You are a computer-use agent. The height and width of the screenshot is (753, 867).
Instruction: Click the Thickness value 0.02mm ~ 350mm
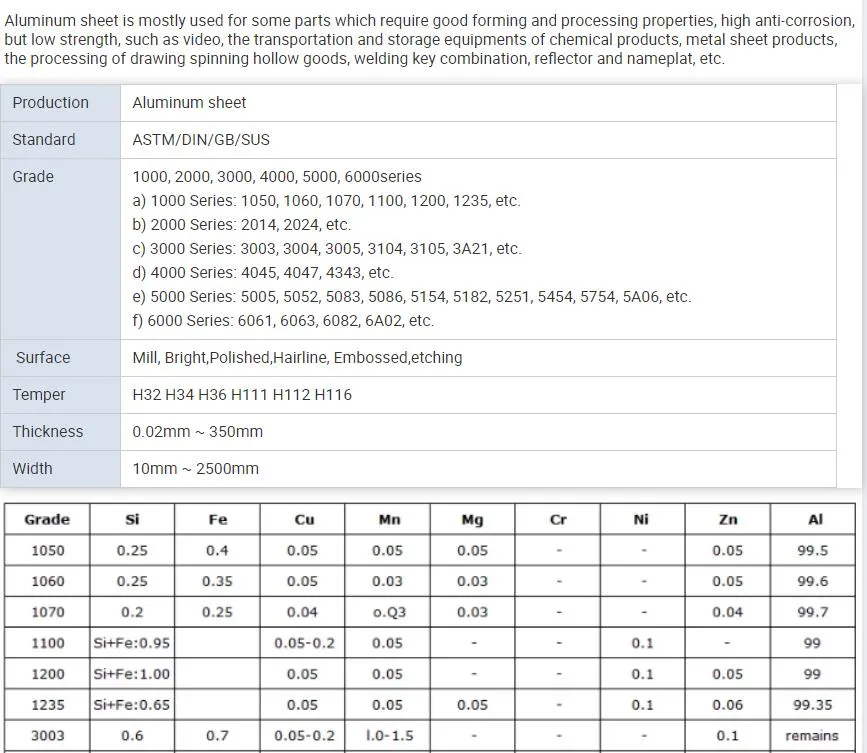[x=198, y=431]
